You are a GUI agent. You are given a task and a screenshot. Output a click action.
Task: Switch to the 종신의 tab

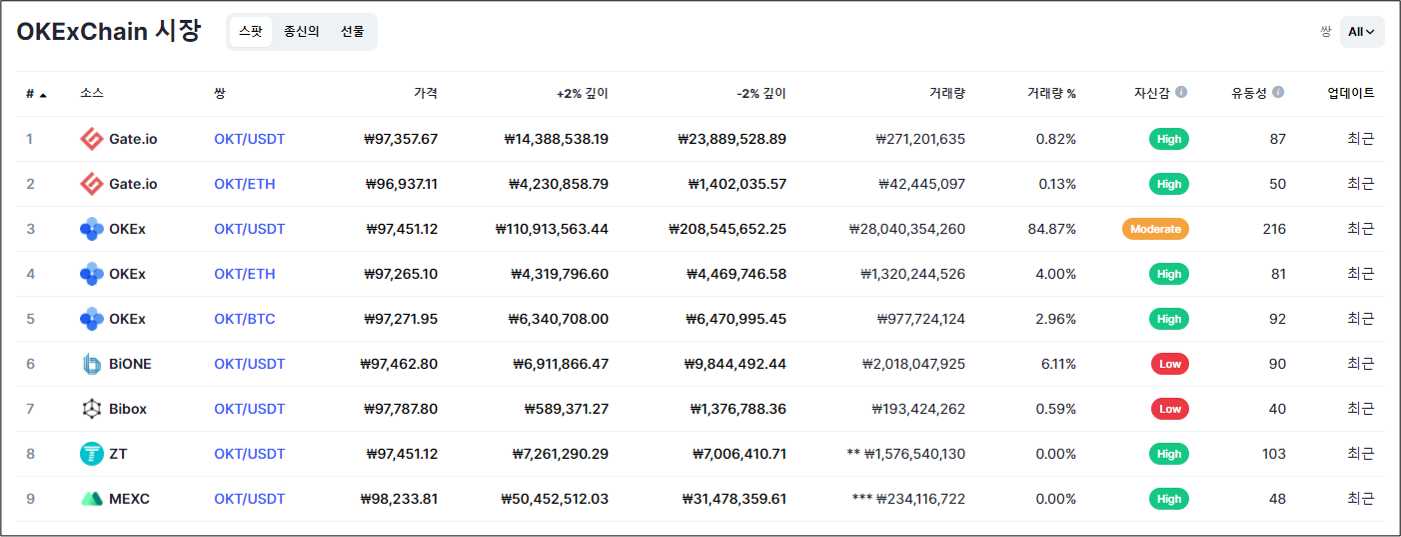301,32
